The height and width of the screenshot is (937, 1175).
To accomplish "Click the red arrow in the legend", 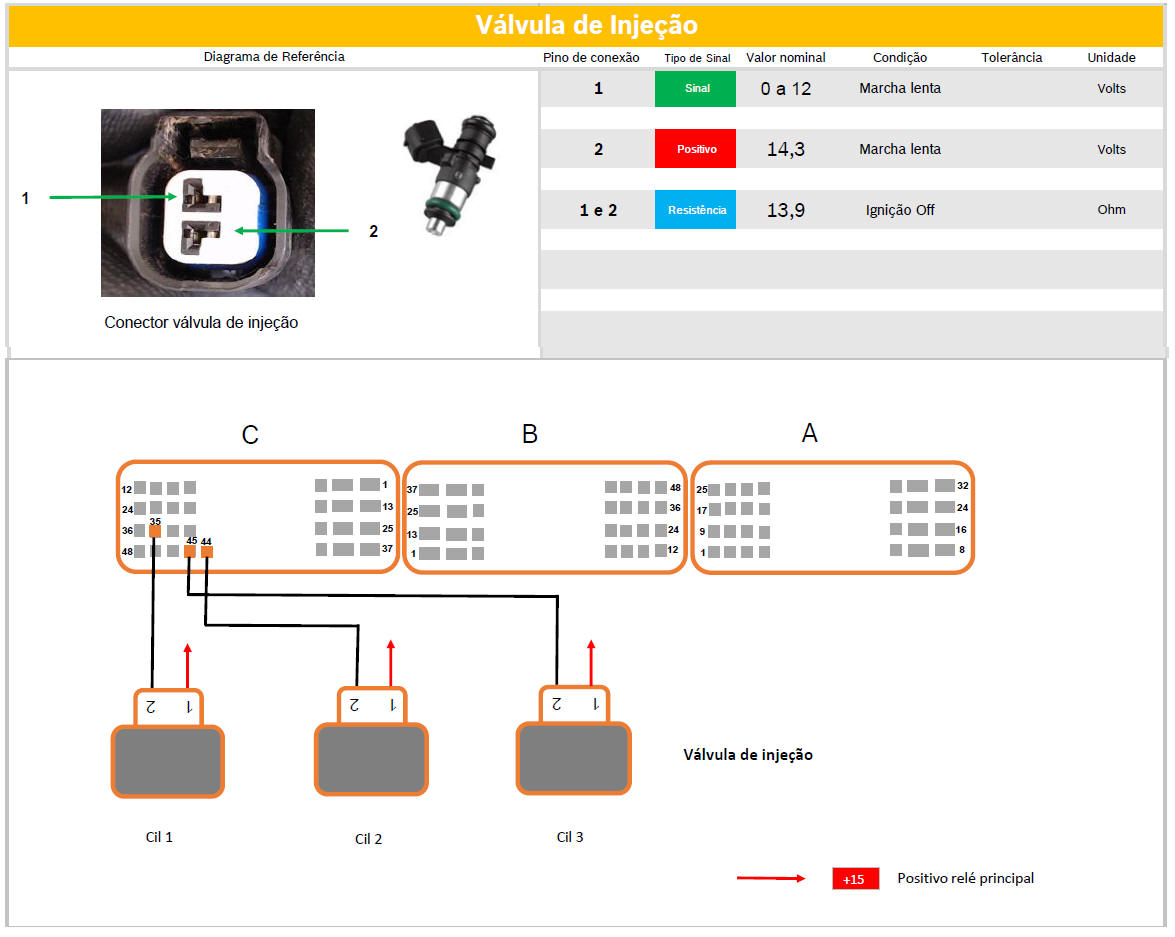I will point(770,879).
